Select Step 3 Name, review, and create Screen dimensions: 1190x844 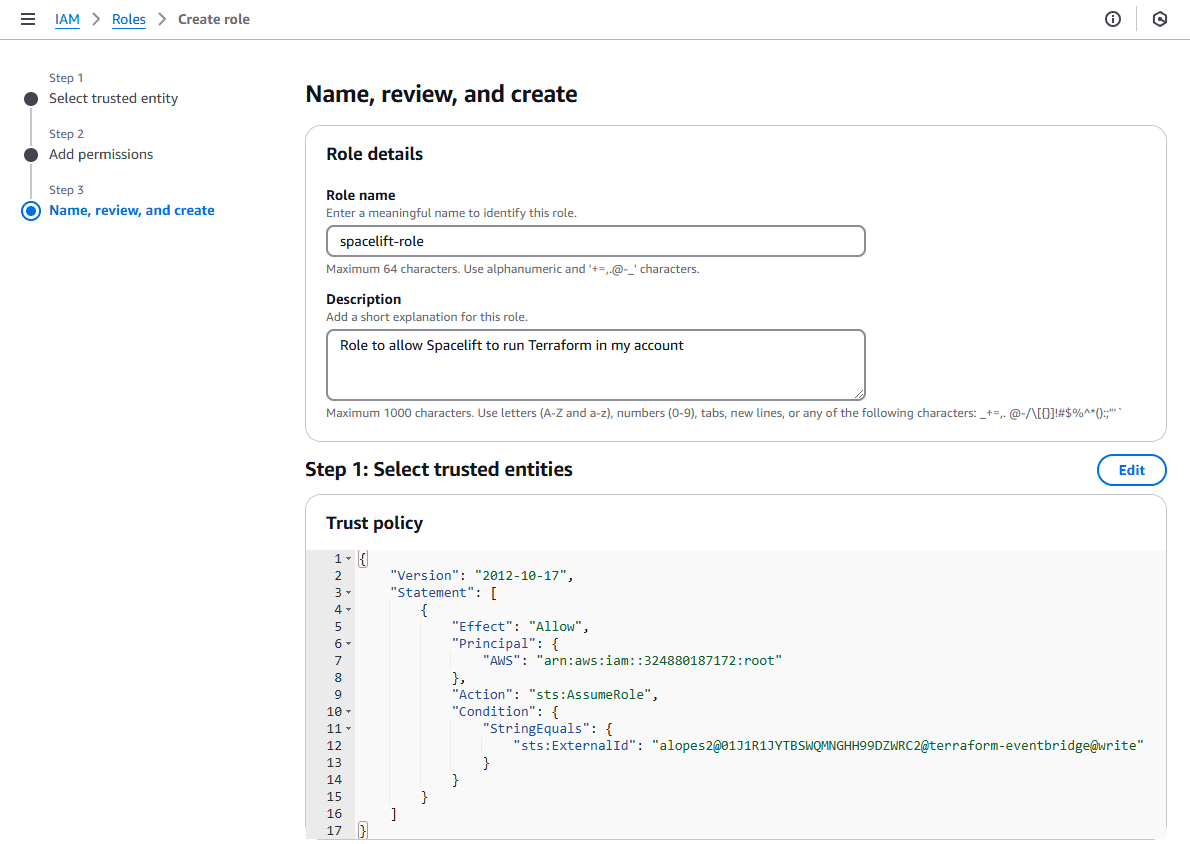pos(132,210)
